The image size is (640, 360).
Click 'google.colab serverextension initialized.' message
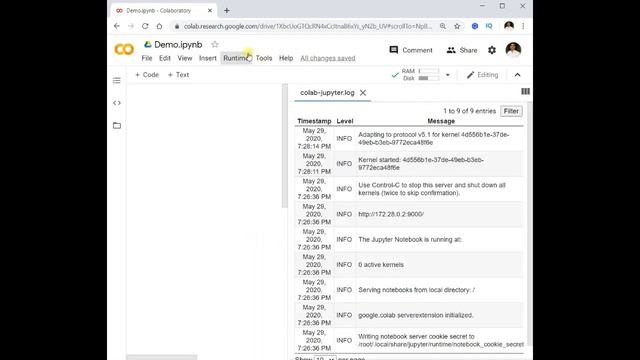416,315
